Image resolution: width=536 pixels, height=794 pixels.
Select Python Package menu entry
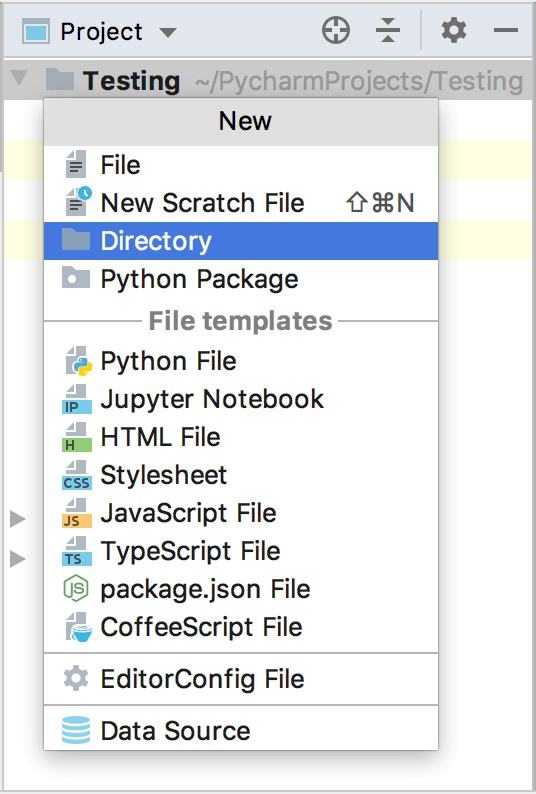[x=241, y=279]
